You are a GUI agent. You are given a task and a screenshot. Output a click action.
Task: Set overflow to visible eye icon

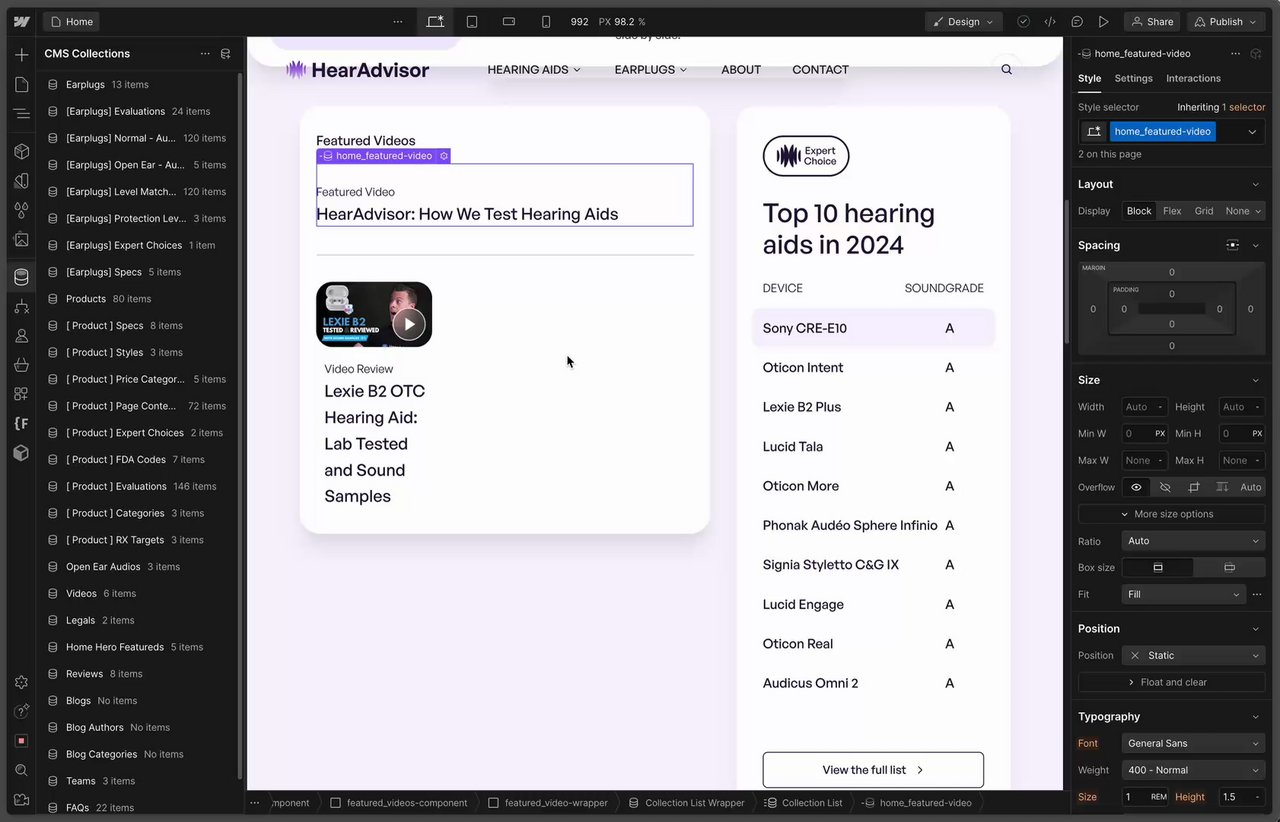pyautogui.click(x=1136, y=487)
